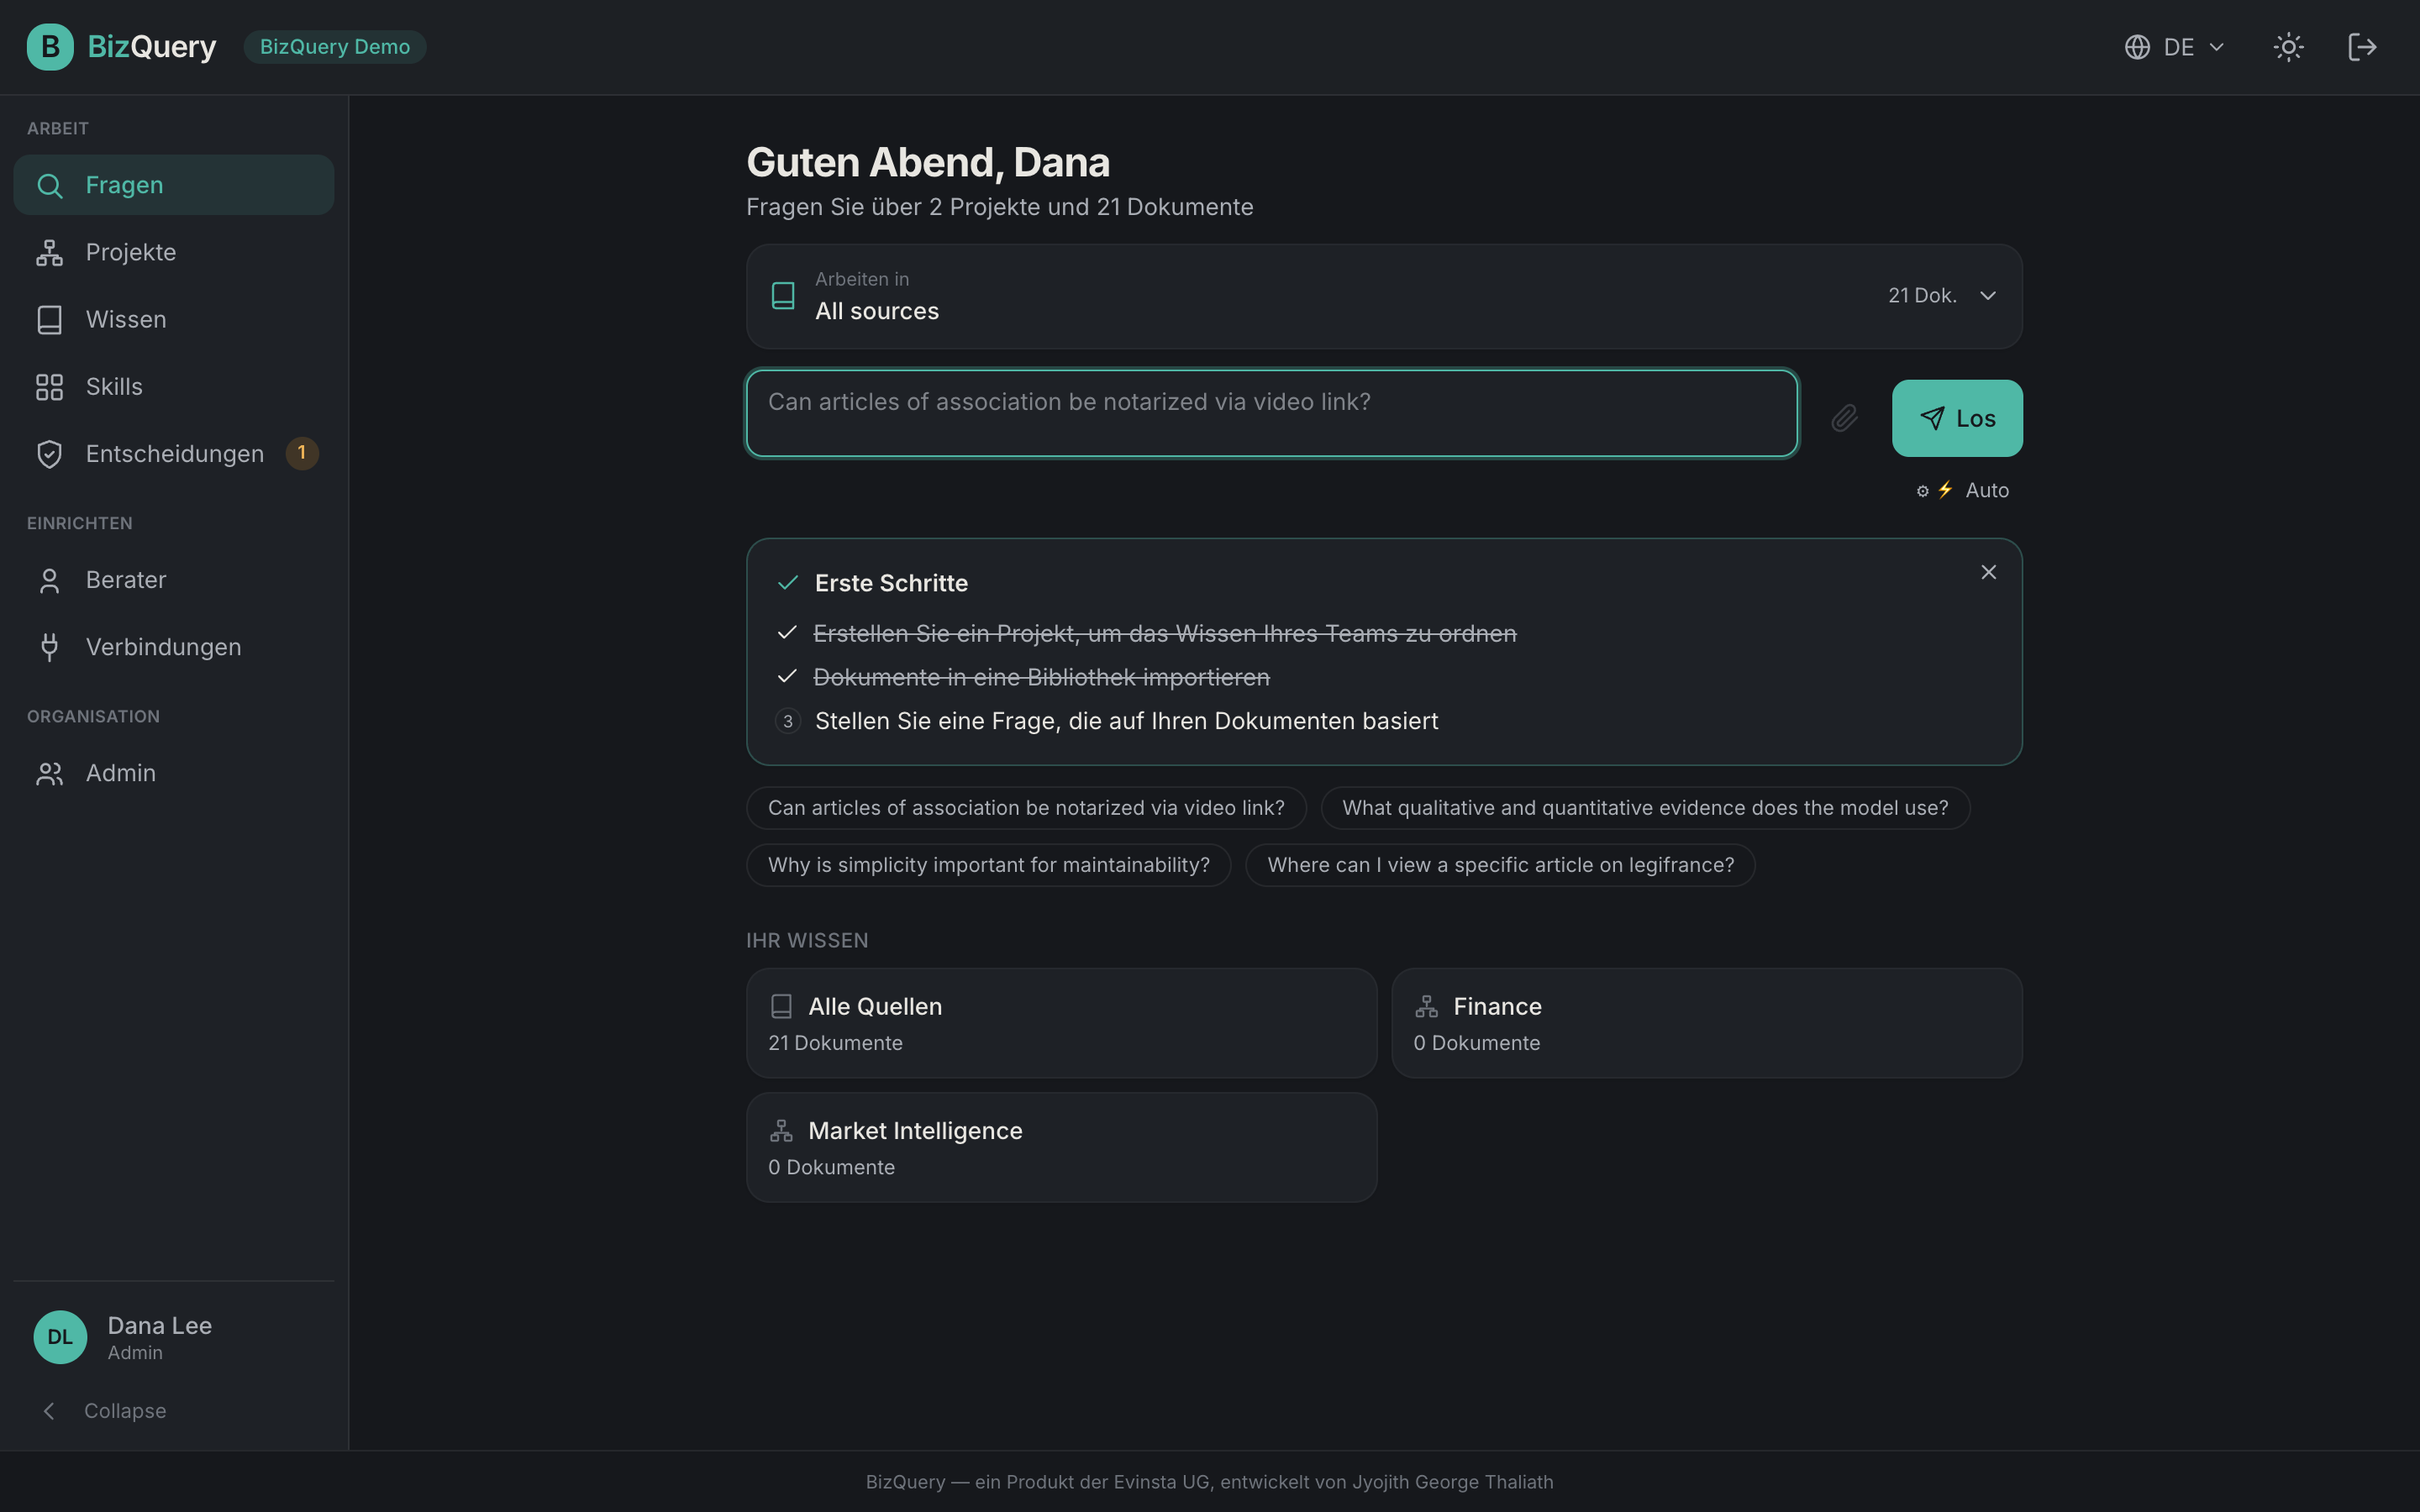
Task: Click the Dokumente importieren completed step
Action: click(x=1041, y=677)
